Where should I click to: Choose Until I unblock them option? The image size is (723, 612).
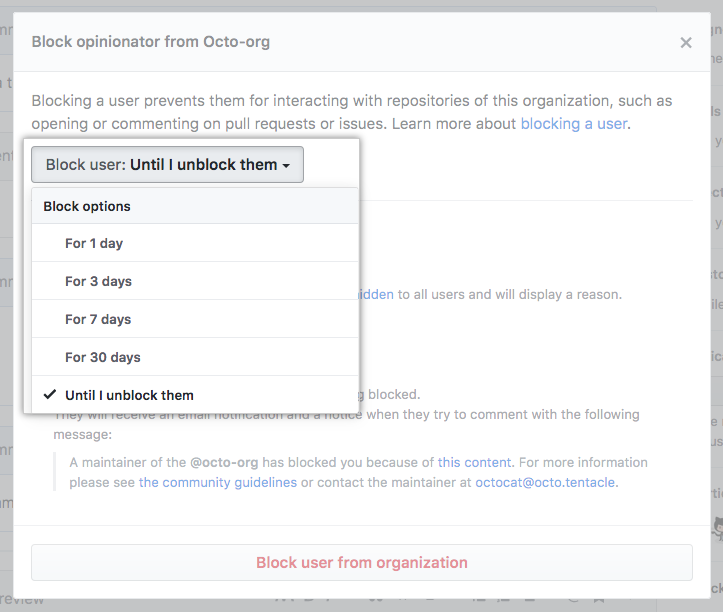pyautogui.click(x=129, y=395)
